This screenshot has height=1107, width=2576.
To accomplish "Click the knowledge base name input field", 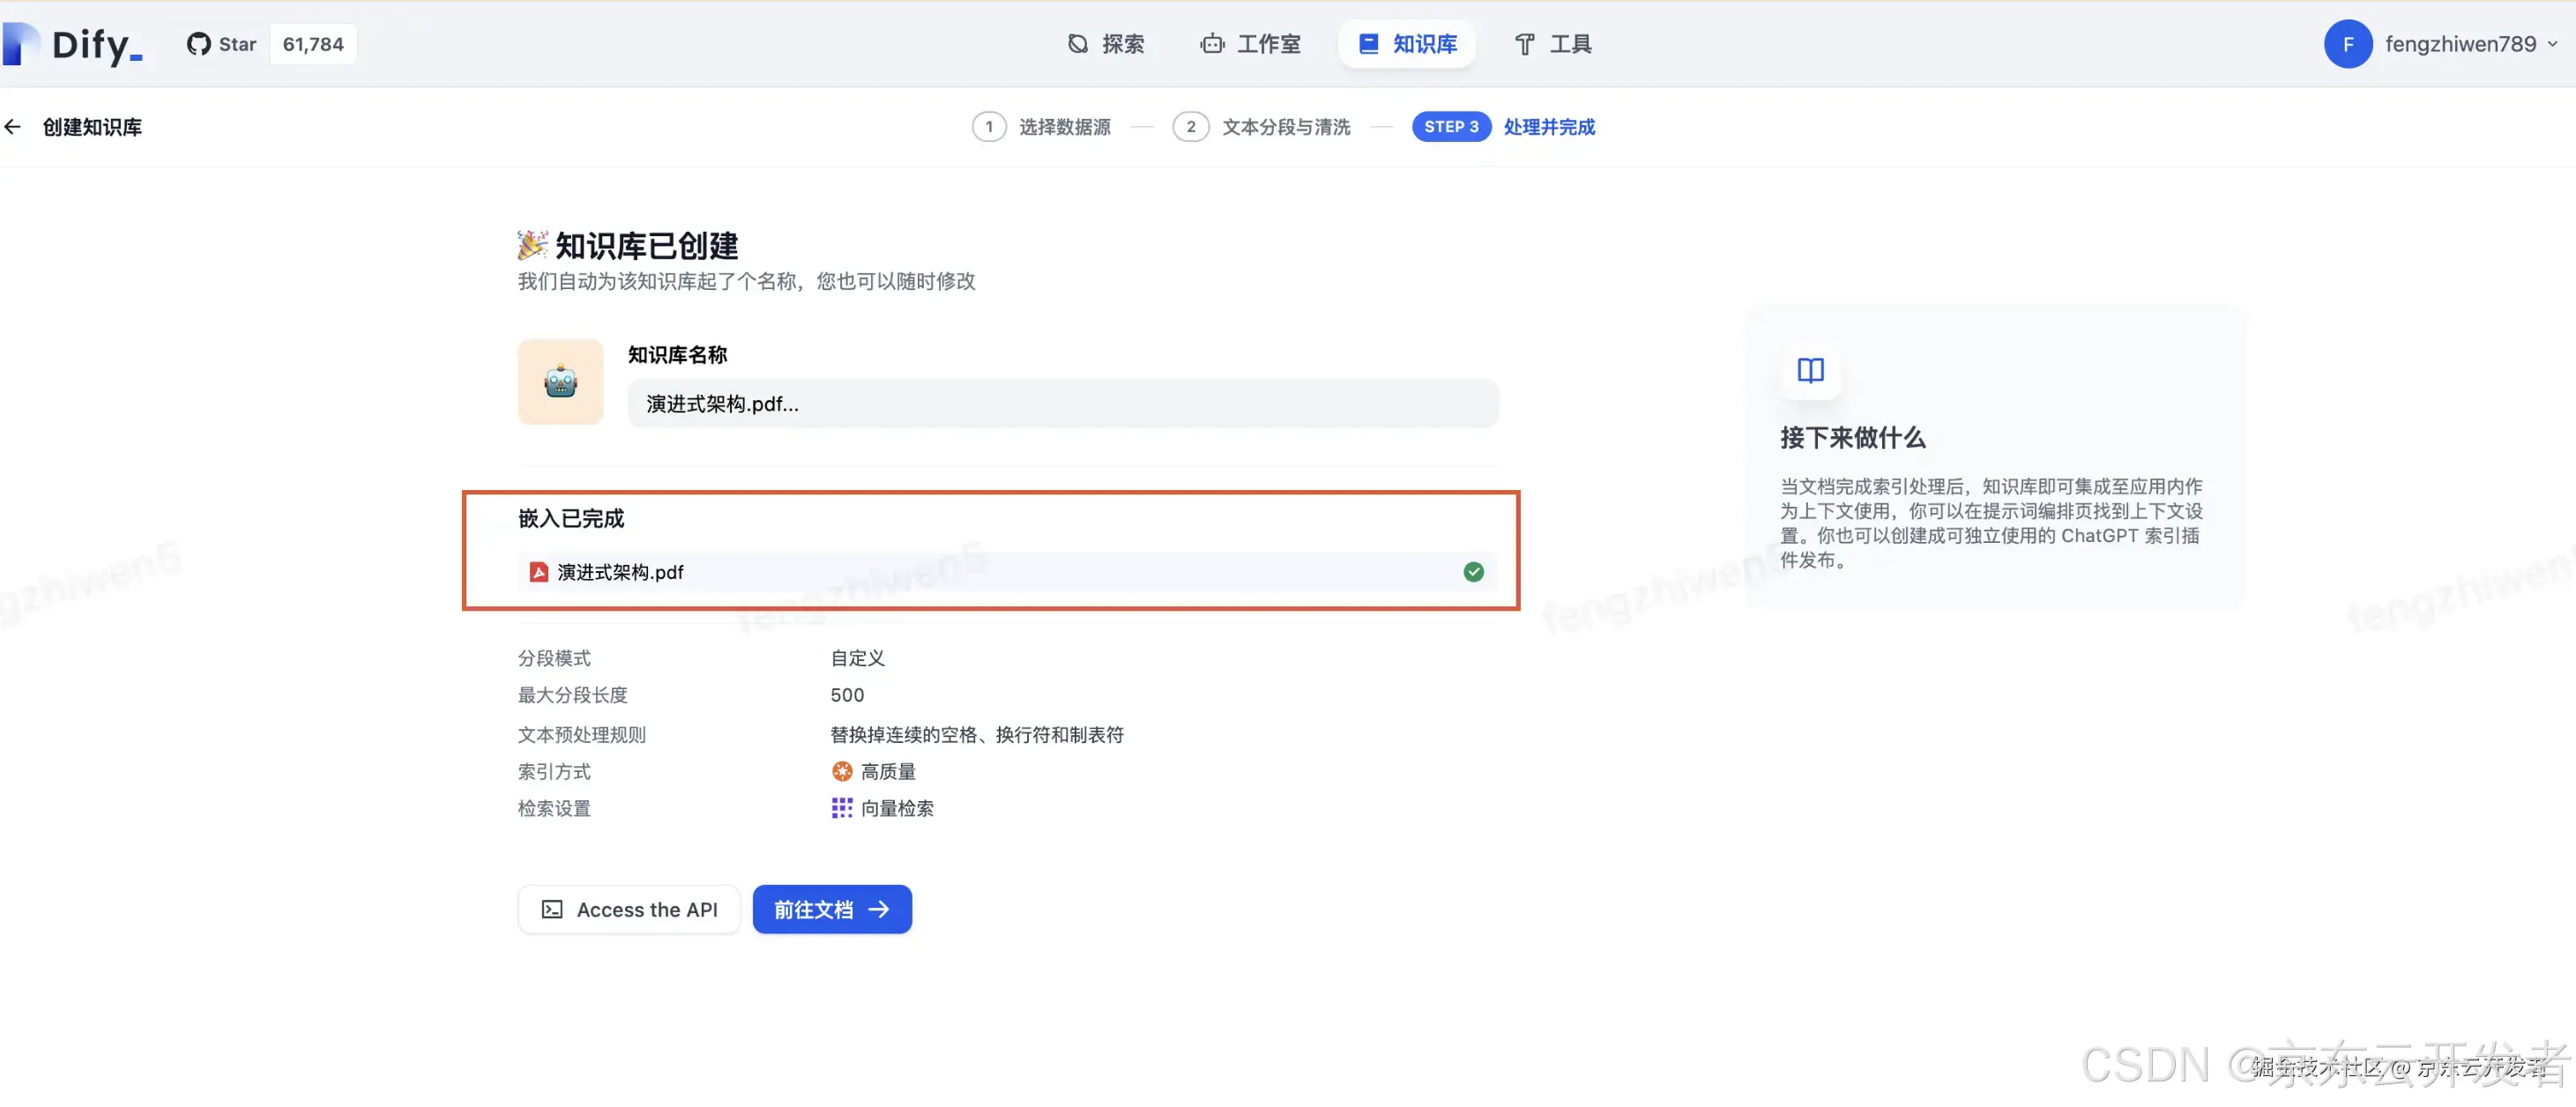I will [1062, 404].
